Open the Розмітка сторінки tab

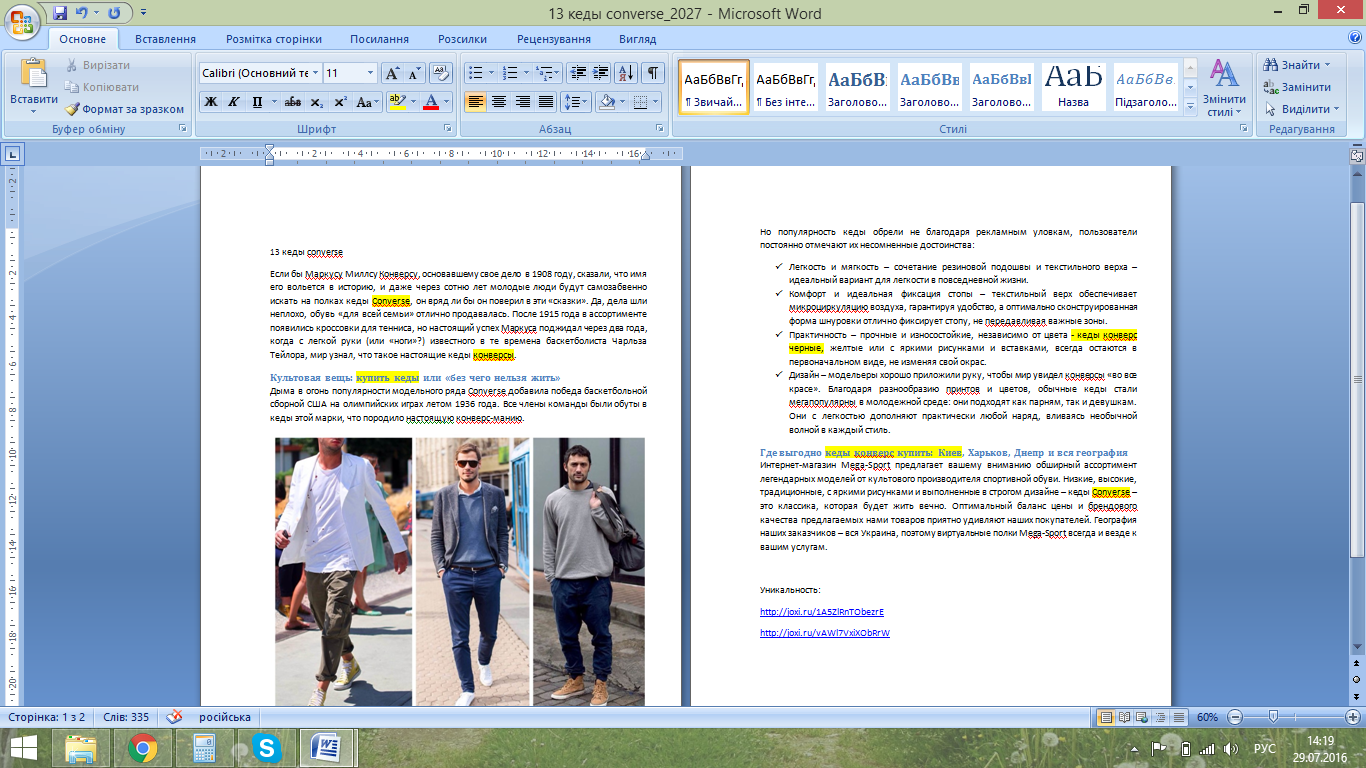click(274, 39)
